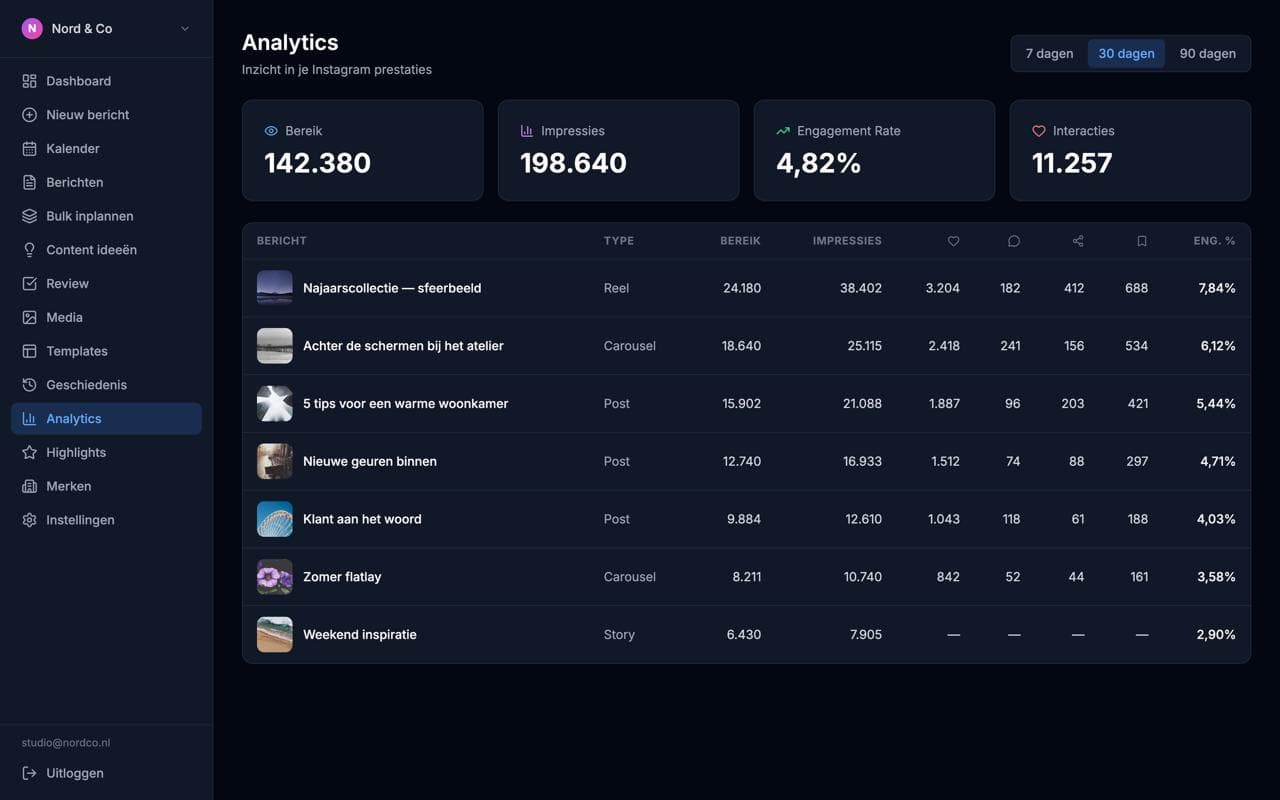The height and width of the screenshot is (800, 1280).
Task: Click the comments bubble column header icon
Action: [x=1014, y=241]
